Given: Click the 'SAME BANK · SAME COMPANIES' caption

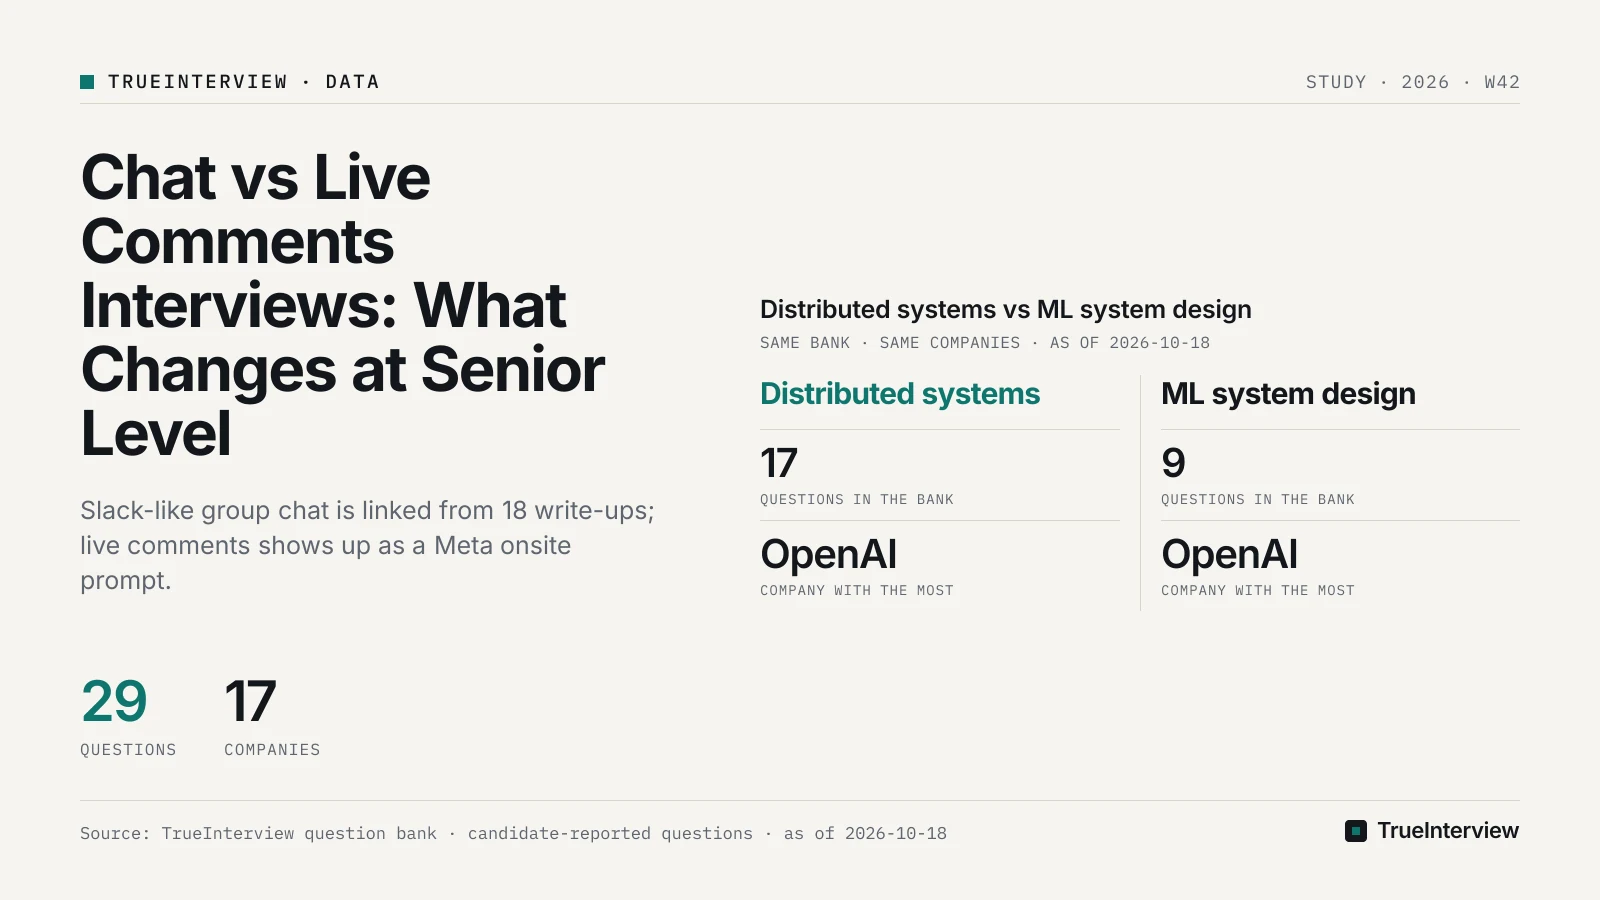Looking at the screenshot, I should click(985, 343).
